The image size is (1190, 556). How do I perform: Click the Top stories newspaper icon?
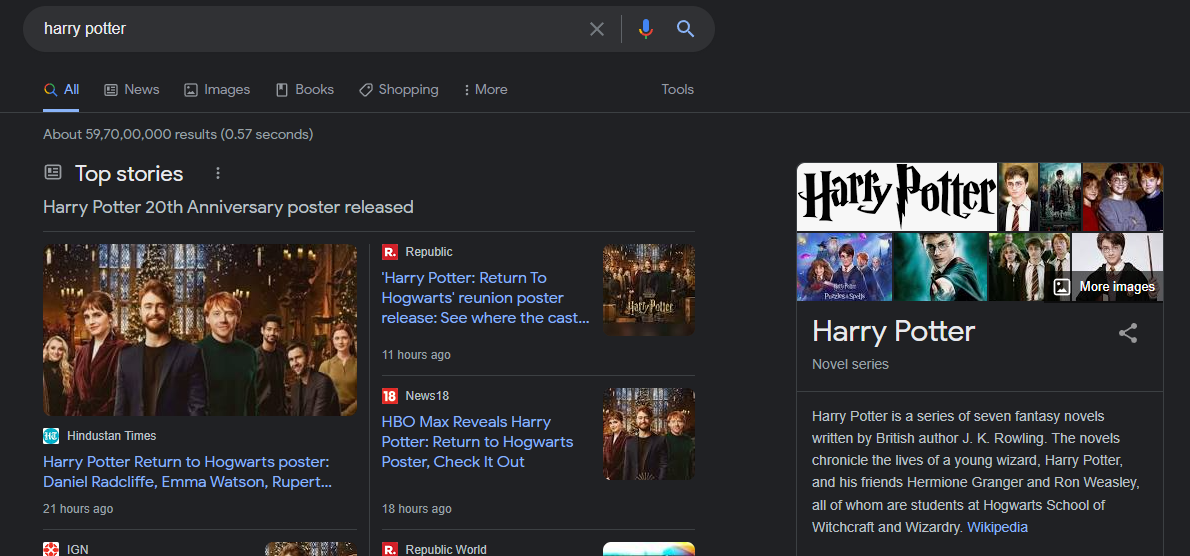pyautogui.click(x=52, y=172)
